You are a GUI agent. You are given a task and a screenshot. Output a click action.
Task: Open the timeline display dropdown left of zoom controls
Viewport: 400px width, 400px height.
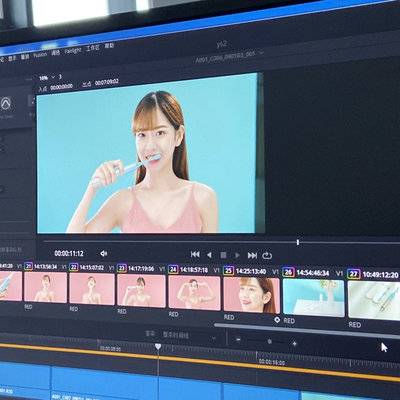(x=189, y=336)
